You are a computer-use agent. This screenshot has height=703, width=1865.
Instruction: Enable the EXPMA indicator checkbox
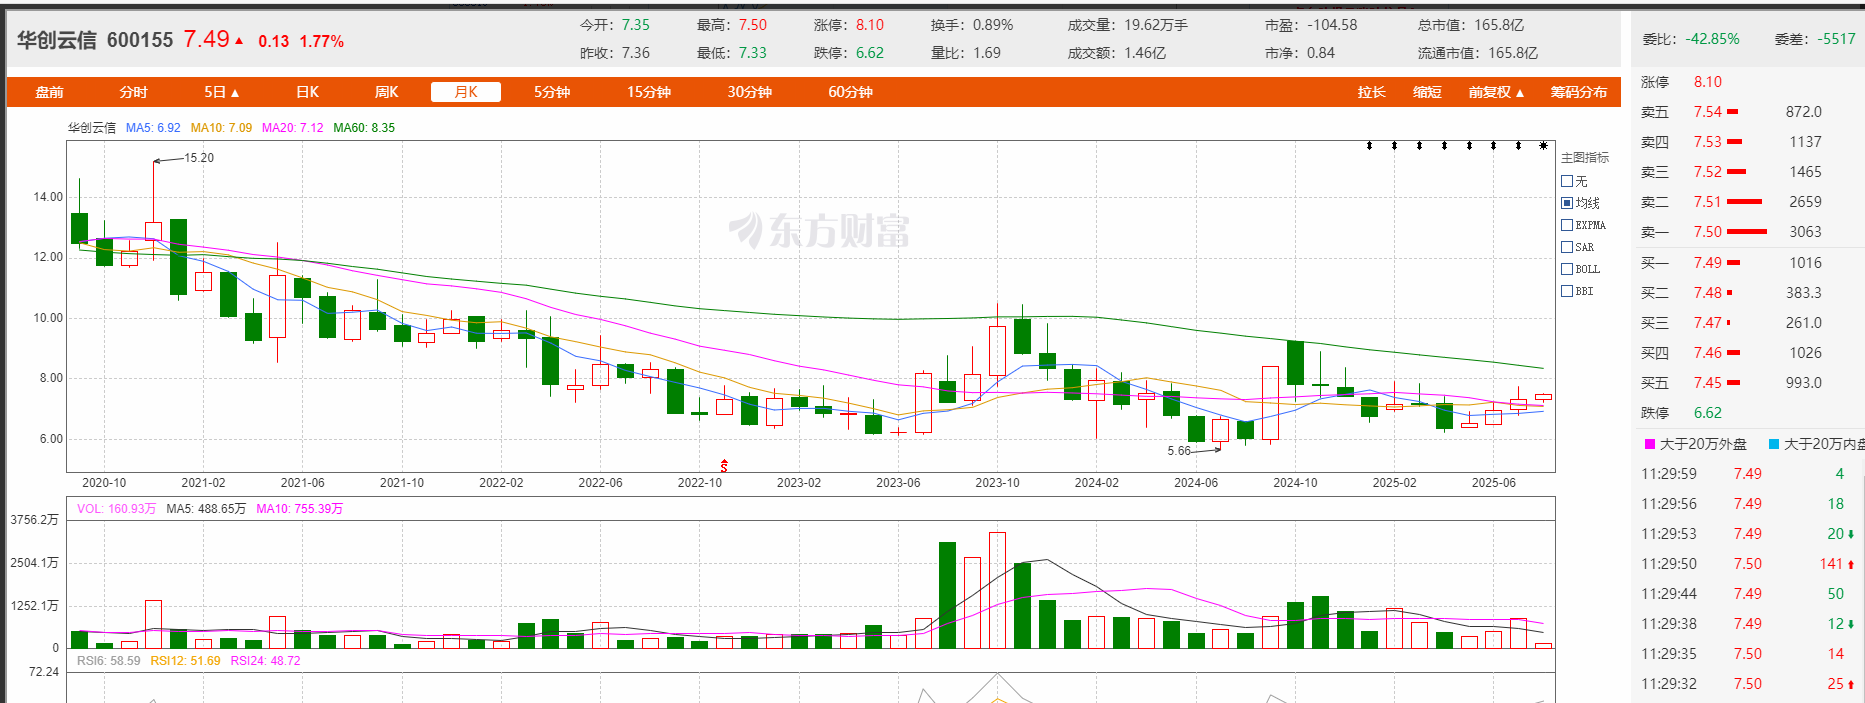pyautogui.click(x=1567, y=225)
